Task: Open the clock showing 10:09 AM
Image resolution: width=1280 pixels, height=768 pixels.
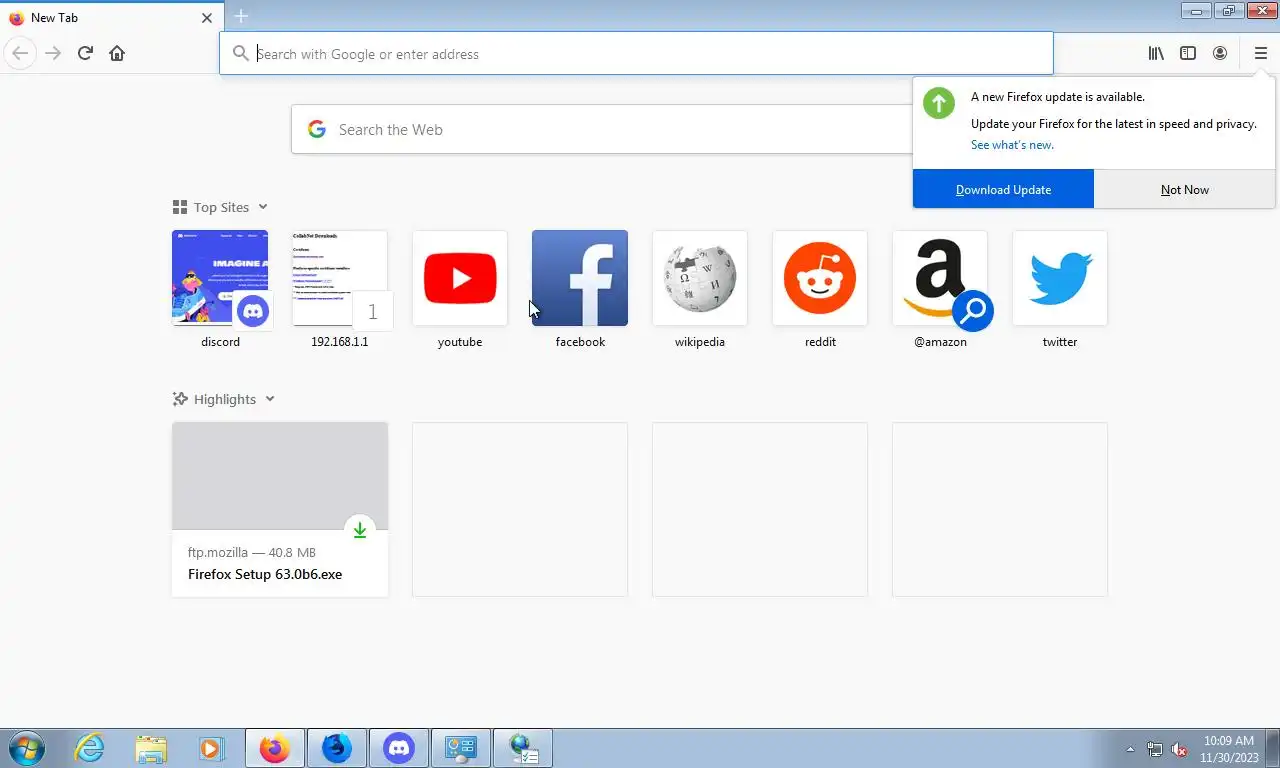Action: coord(1229,749)
